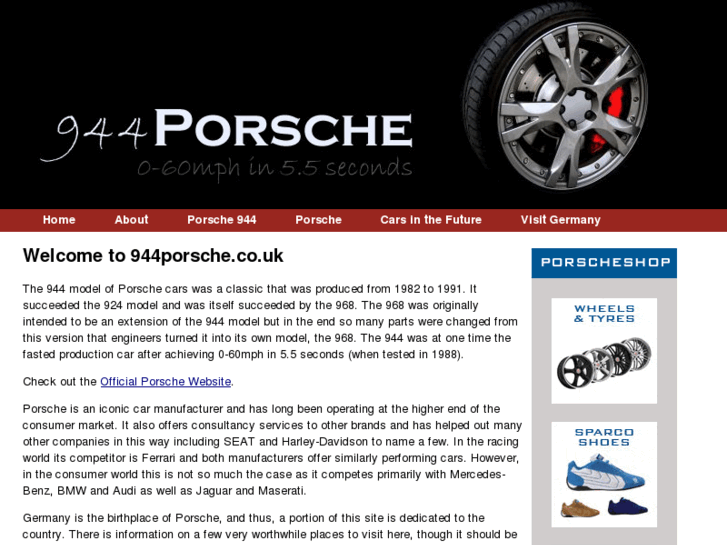Open the Sparco Shoes ad image

(604, 474)
